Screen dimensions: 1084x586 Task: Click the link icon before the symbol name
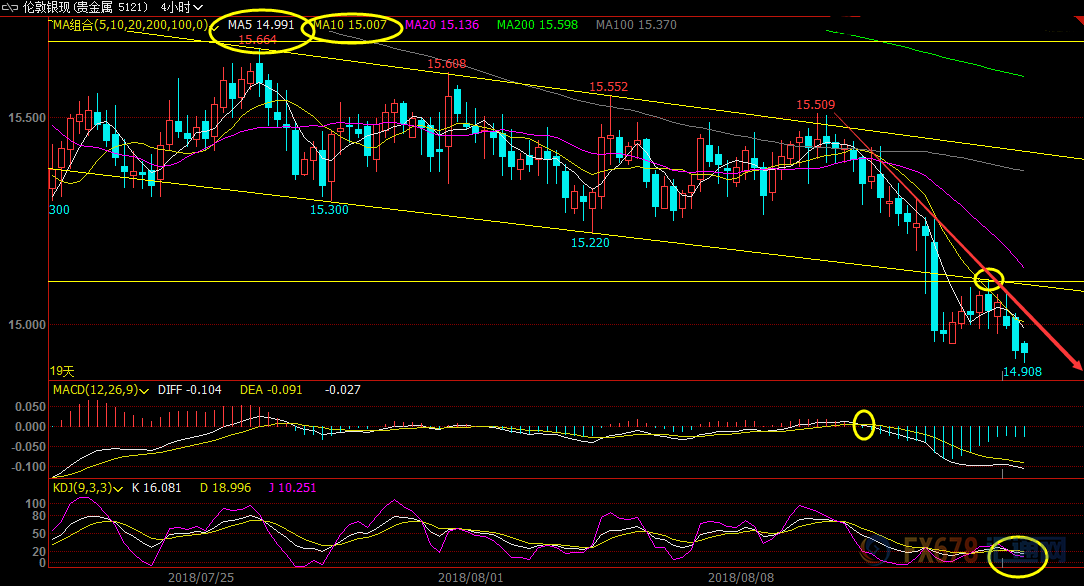11,6
